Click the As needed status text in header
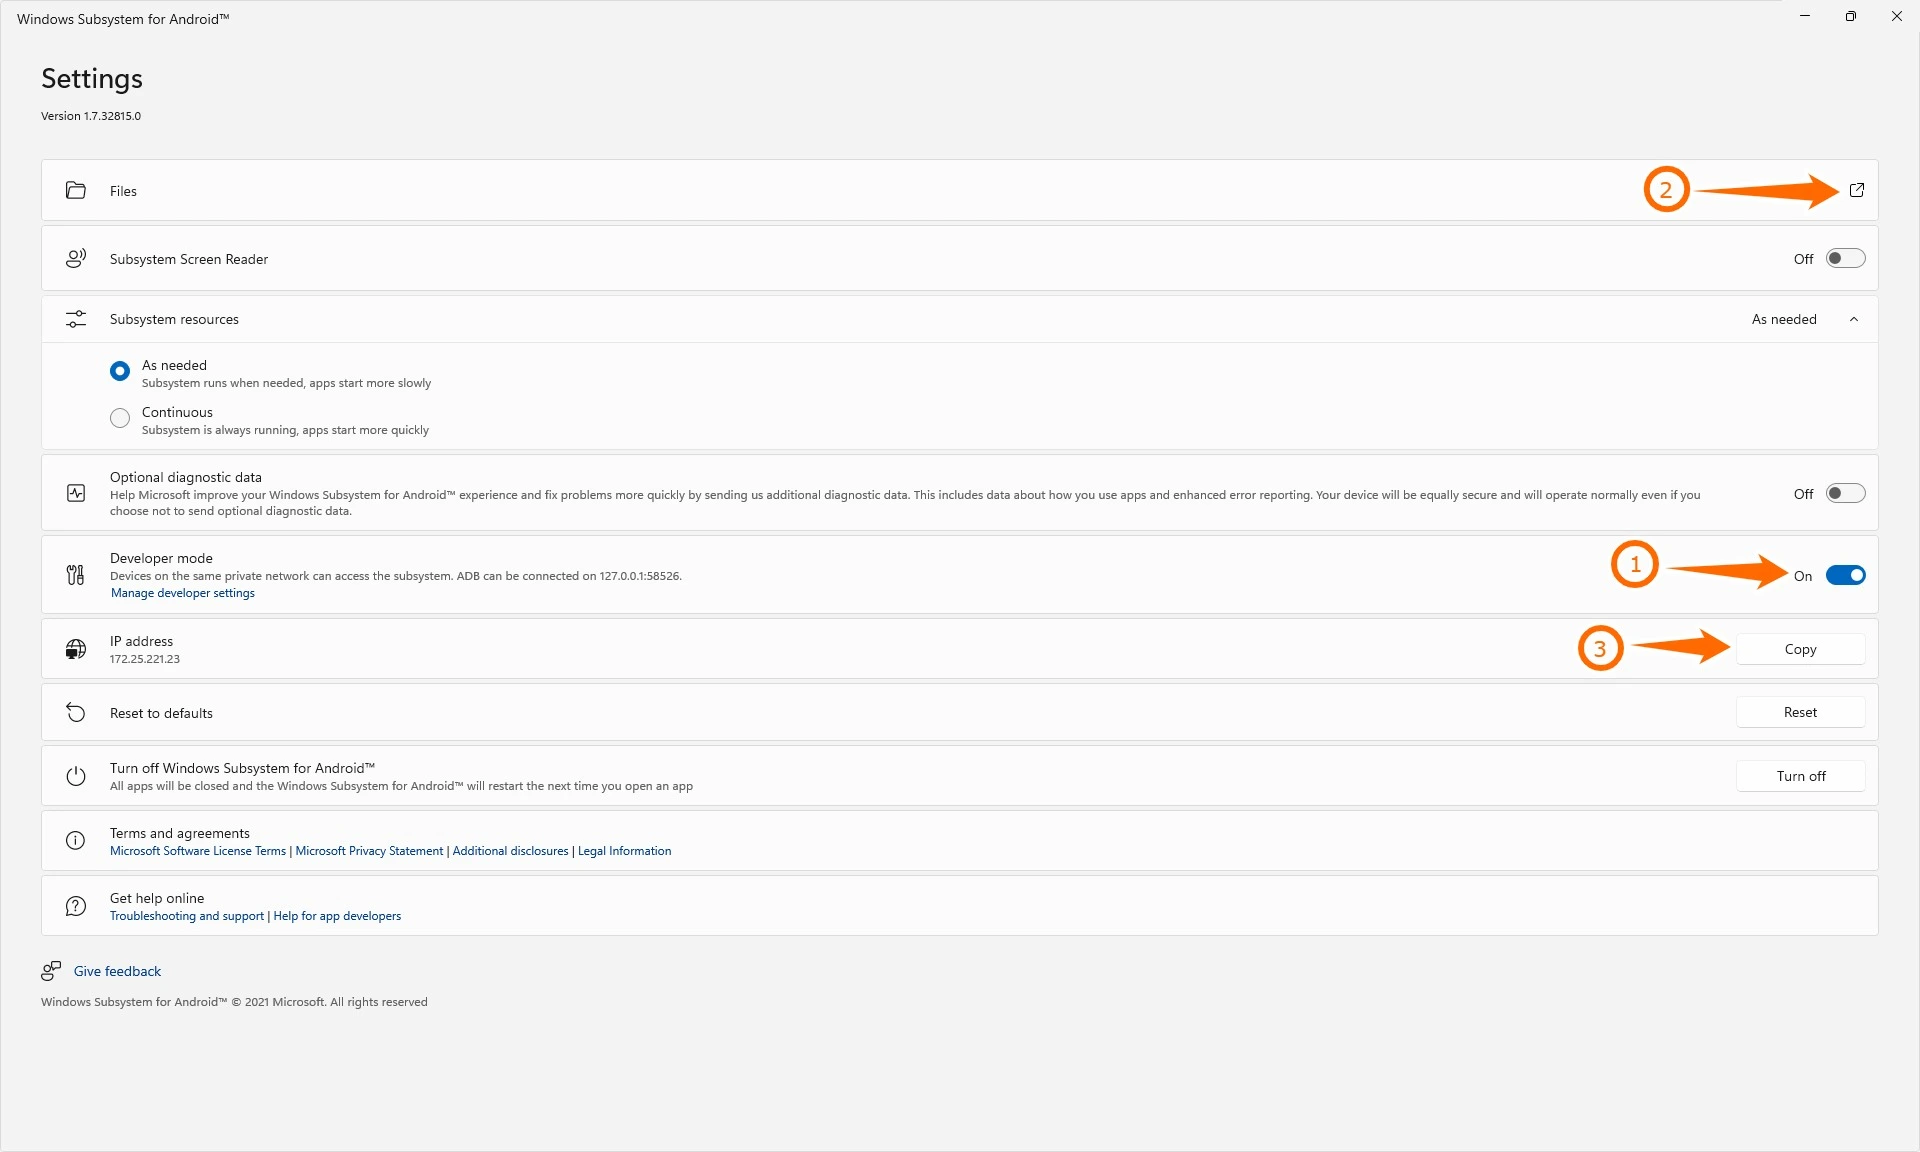This screenshot has height=1152, width=1920. [1784, 319]
